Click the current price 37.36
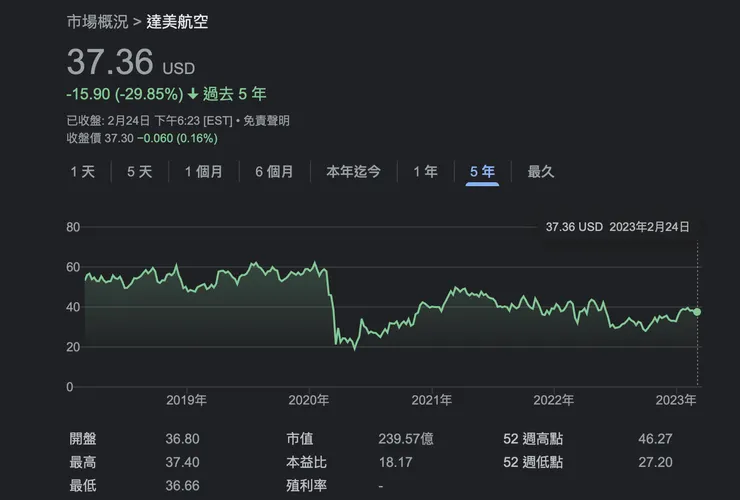This screenshot has height=500, width=740. (x=110, y=62)
